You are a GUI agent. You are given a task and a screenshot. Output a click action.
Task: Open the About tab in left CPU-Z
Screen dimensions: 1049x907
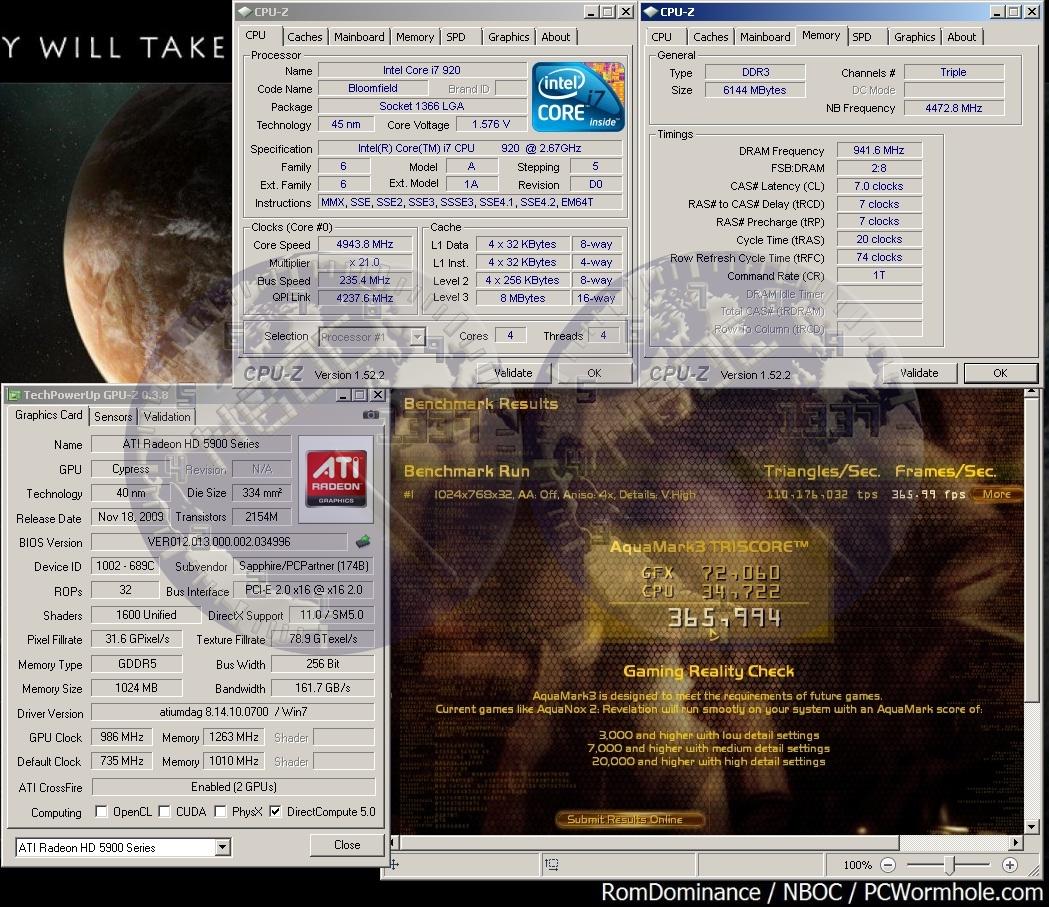[x=555, y=37]
